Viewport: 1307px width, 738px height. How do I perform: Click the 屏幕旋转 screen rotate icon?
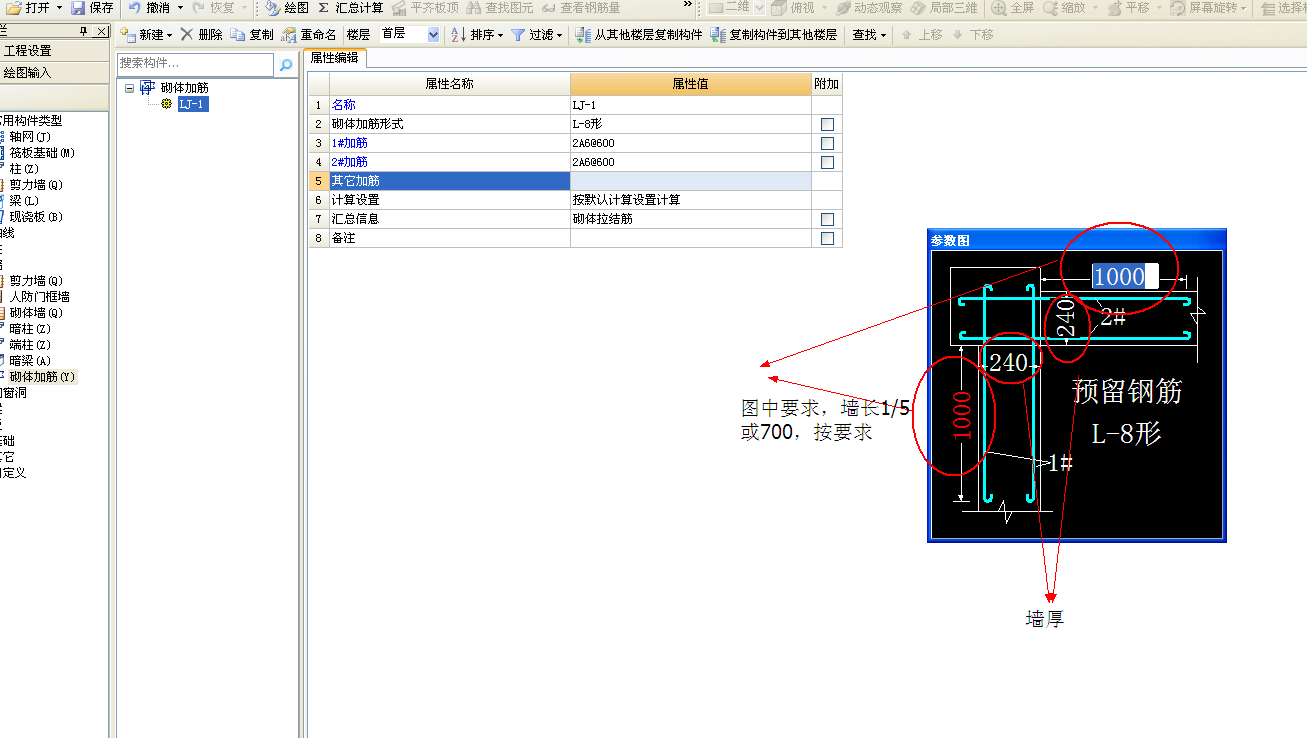[x=1178, y=8]
